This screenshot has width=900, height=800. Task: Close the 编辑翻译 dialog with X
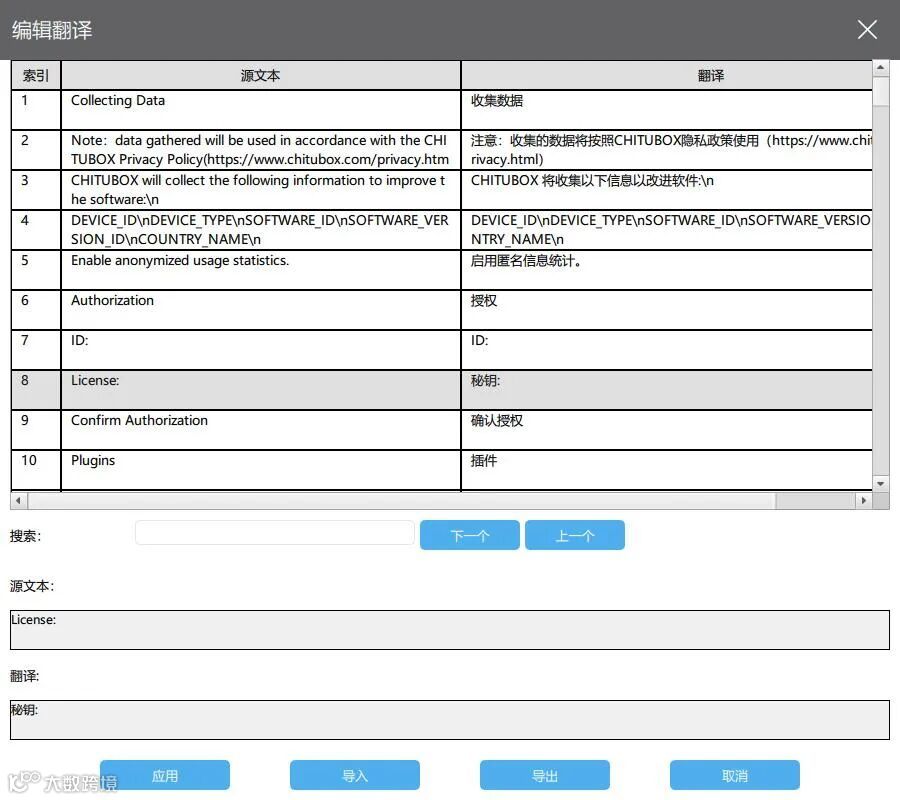pyautogui.click(x=867, y=29)
